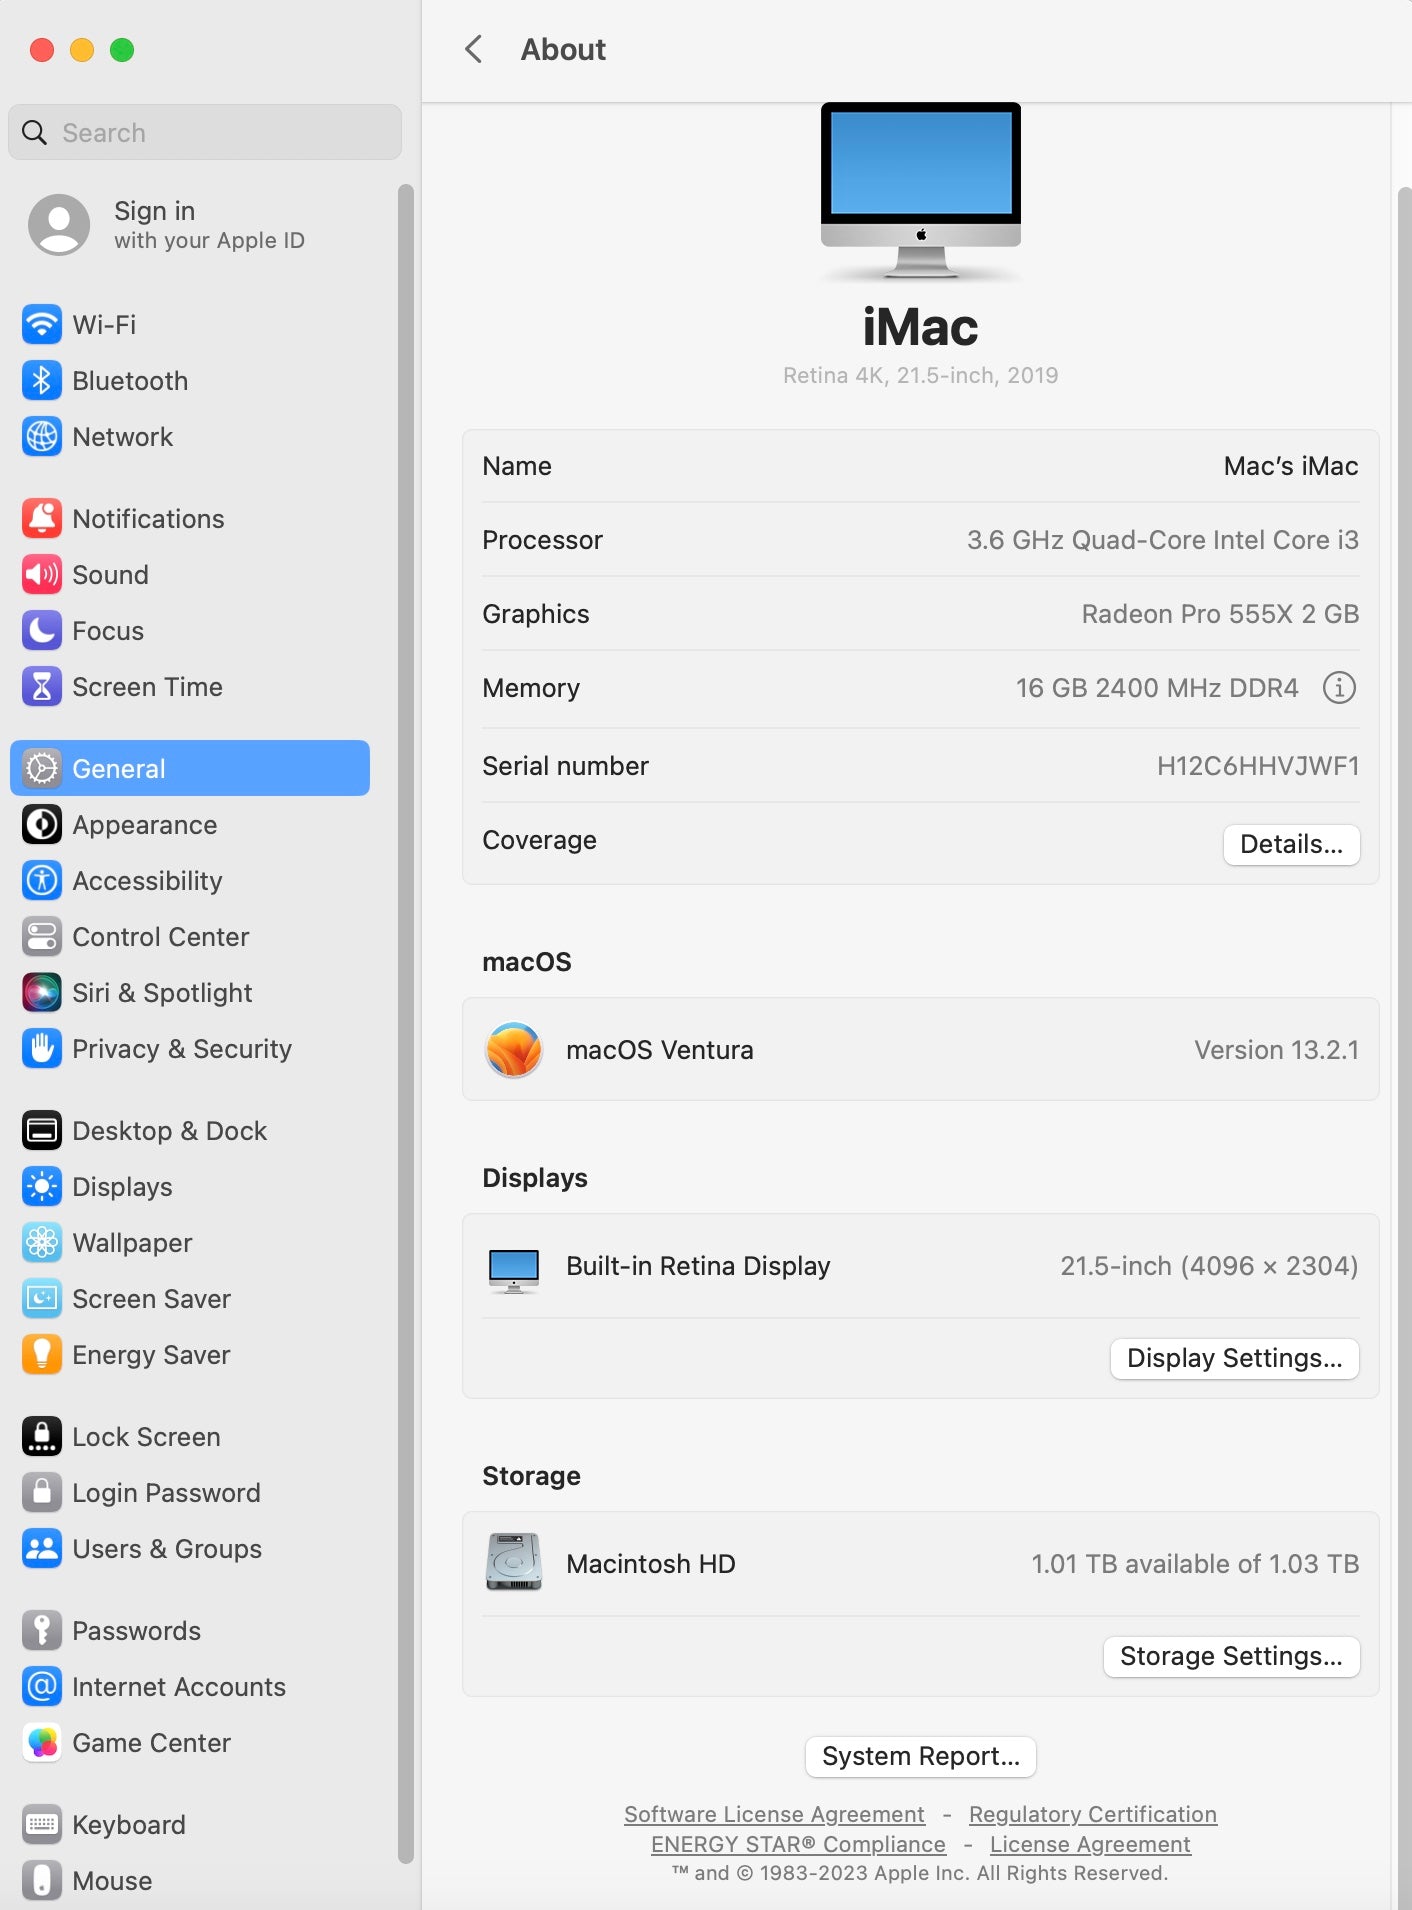Viewport: 1412px width, 1910px height.
Task: Open Coverage Details button
Action: click(x=1291, y=844)
